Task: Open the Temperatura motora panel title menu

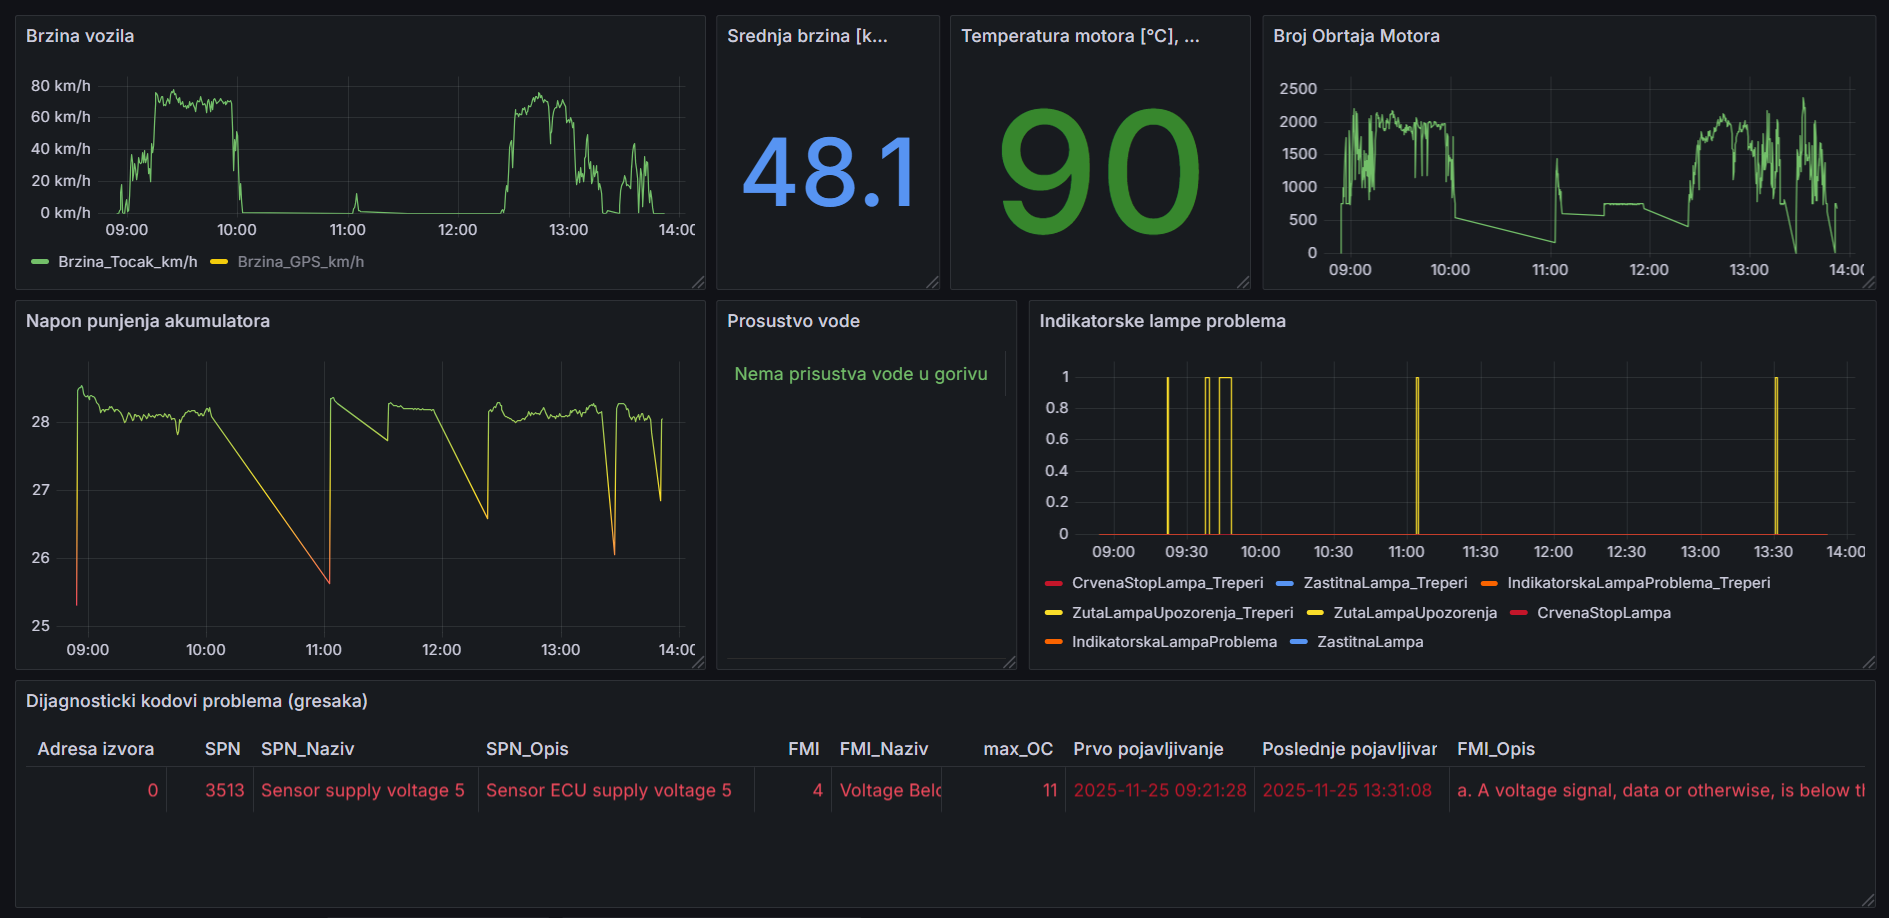Action: [x=1080, y=36]
